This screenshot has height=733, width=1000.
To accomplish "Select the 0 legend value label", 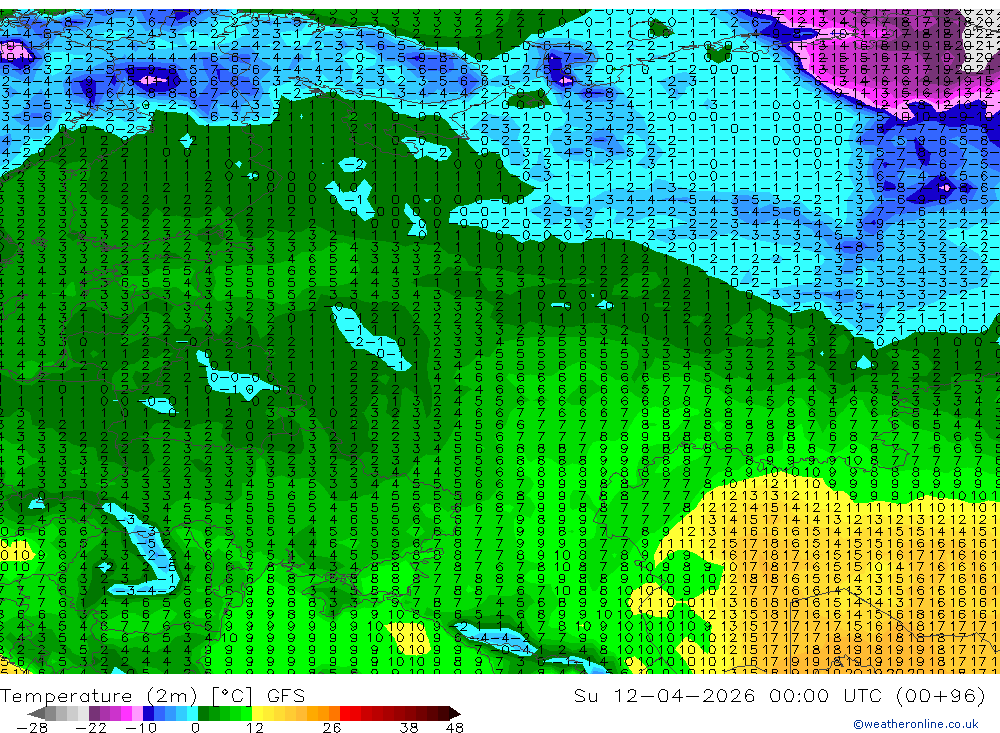I will (196, 727).
